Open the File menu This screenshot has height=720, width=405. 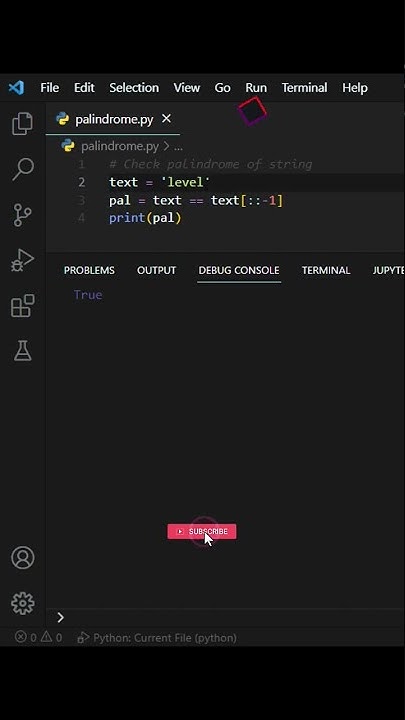point(49,88)
